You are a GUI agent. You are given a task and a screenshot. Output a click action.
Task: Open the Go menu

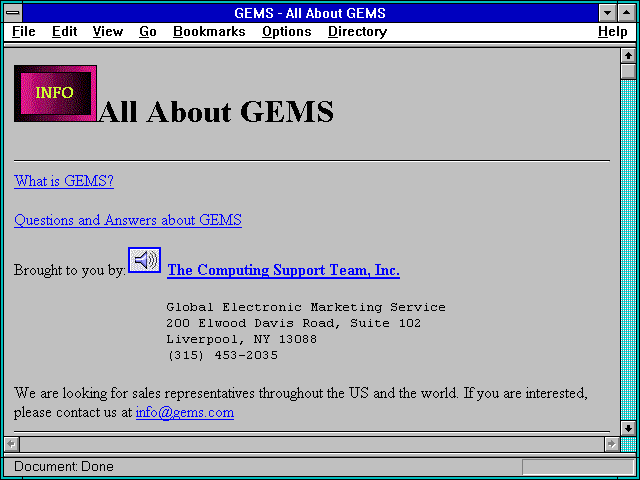click(148, 32)
